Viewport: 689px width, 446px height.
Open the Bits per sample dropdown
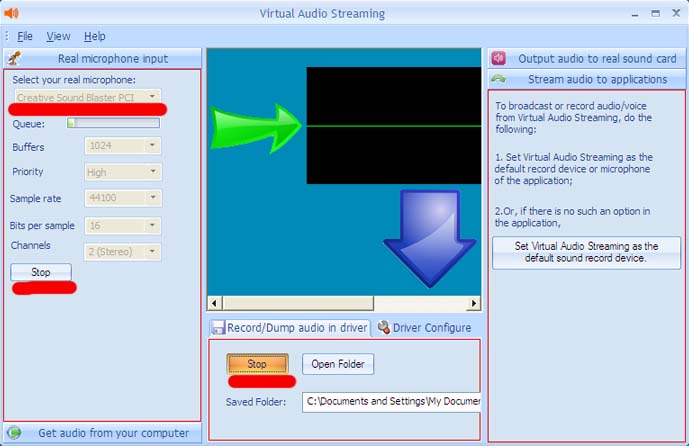[x=123, y=225]
